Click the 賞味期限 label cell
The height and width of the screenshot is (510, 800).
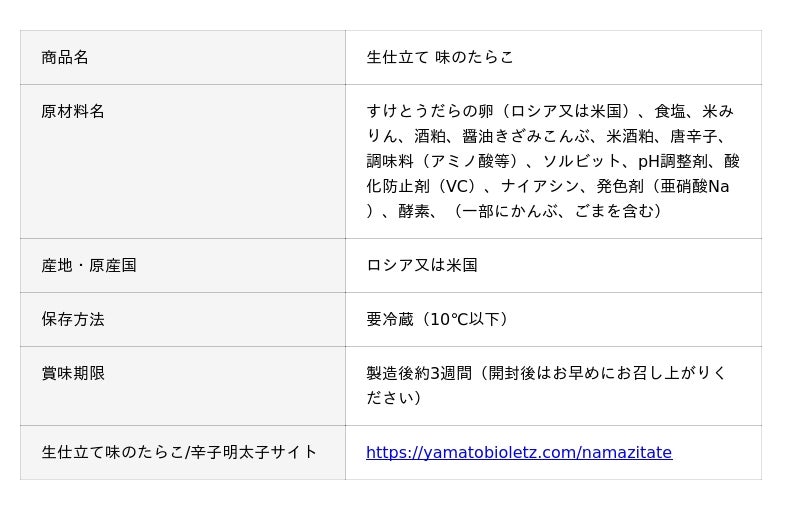tap(73, 374)
